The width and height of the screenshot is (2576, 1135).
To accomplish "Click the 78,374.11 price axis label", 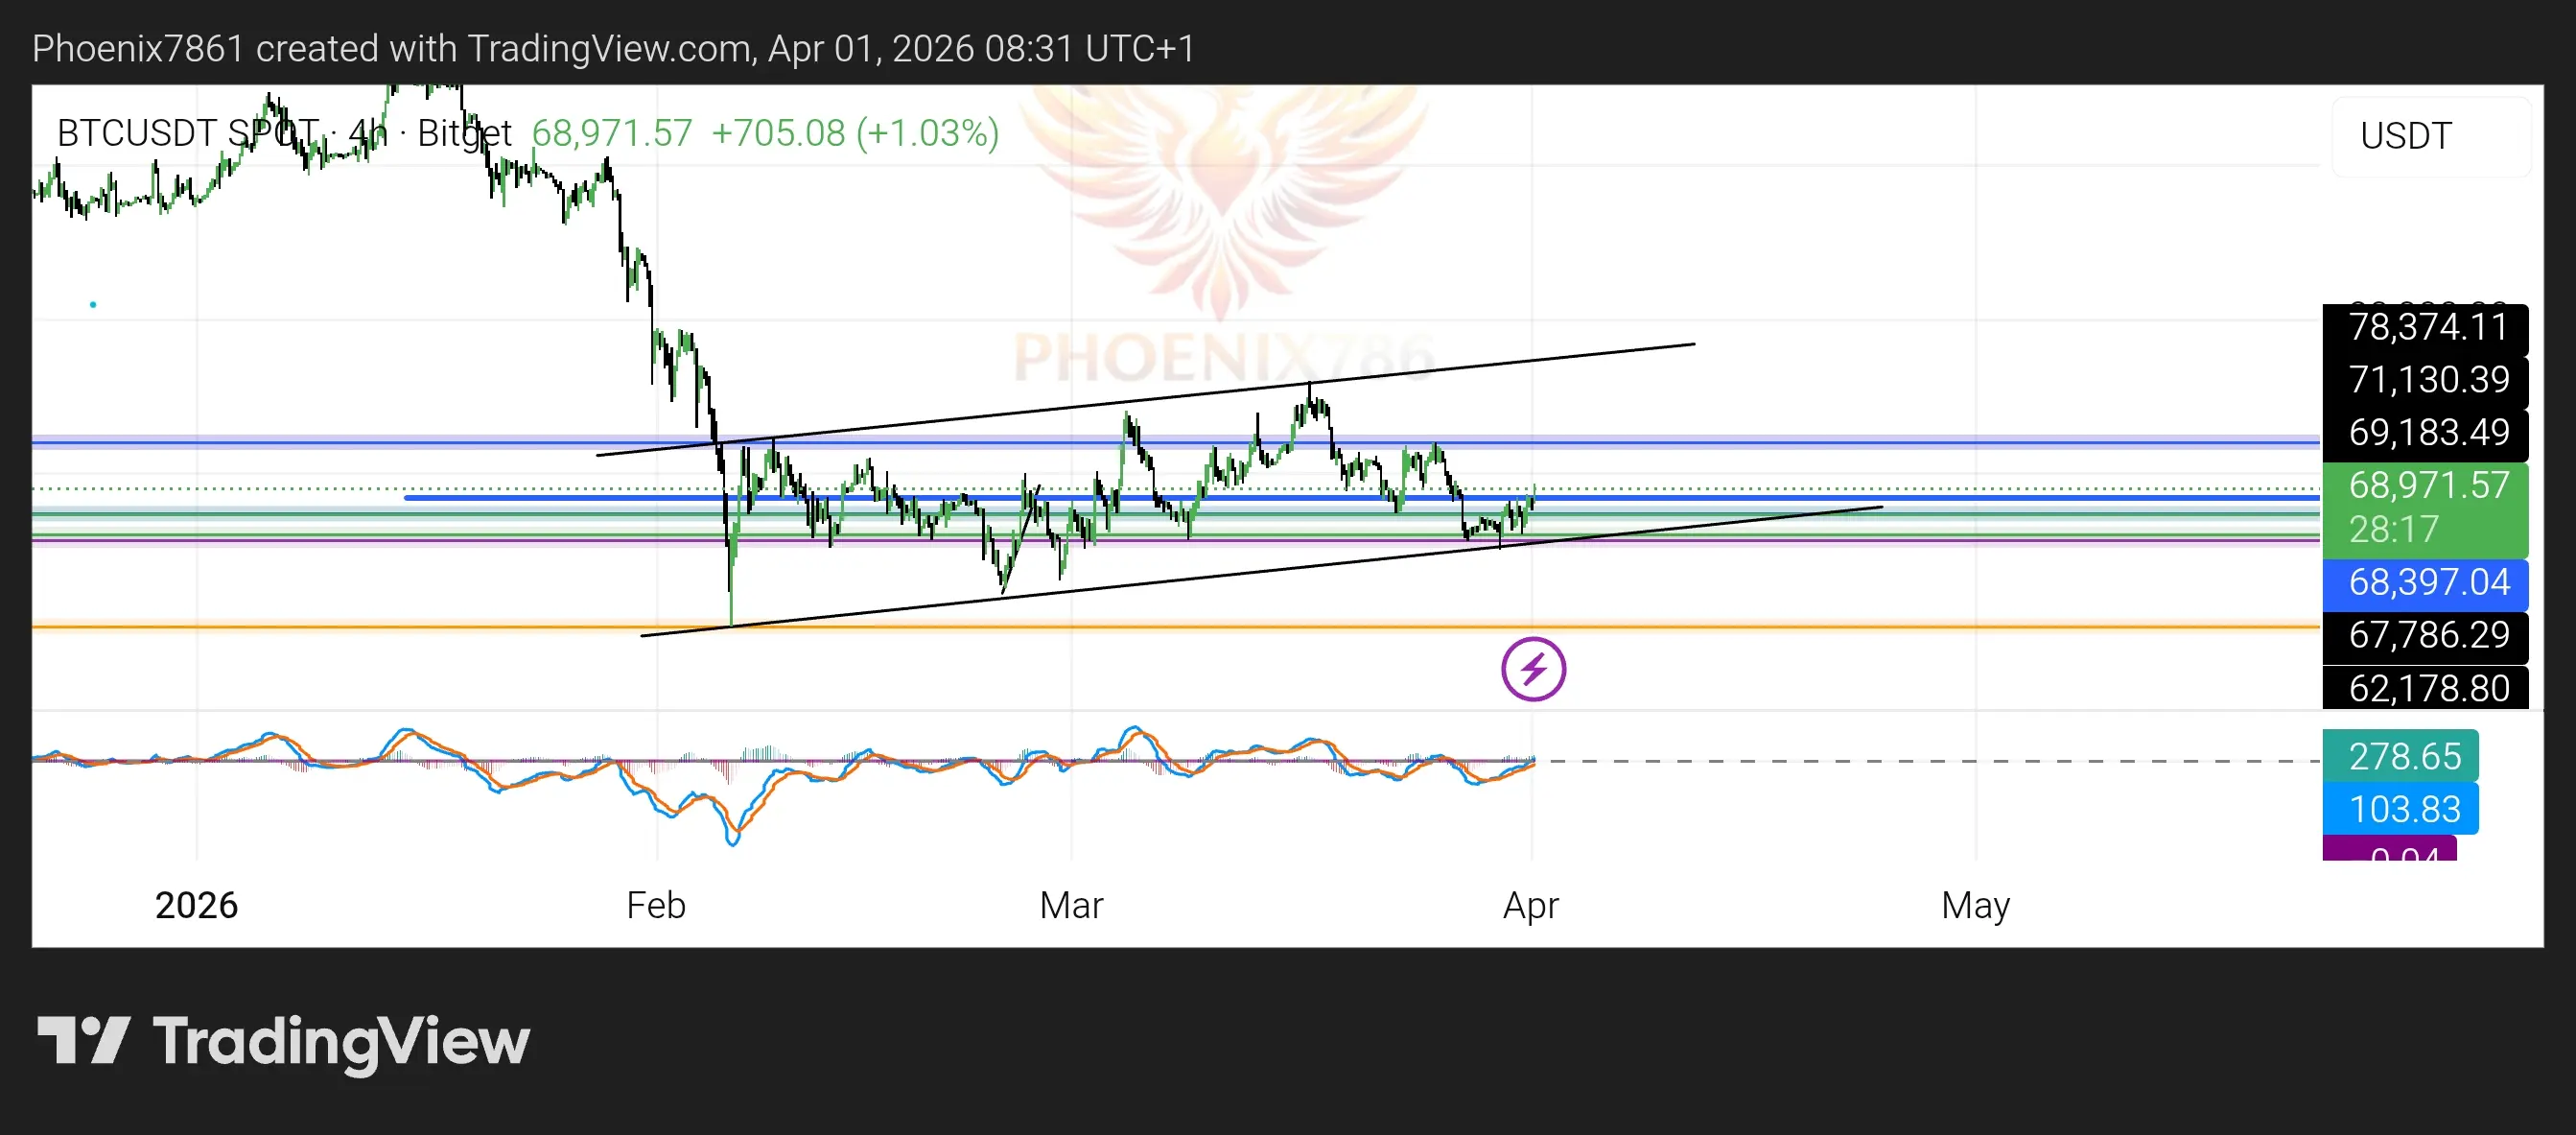I will pyautogui.click(x=2426, y=328).
